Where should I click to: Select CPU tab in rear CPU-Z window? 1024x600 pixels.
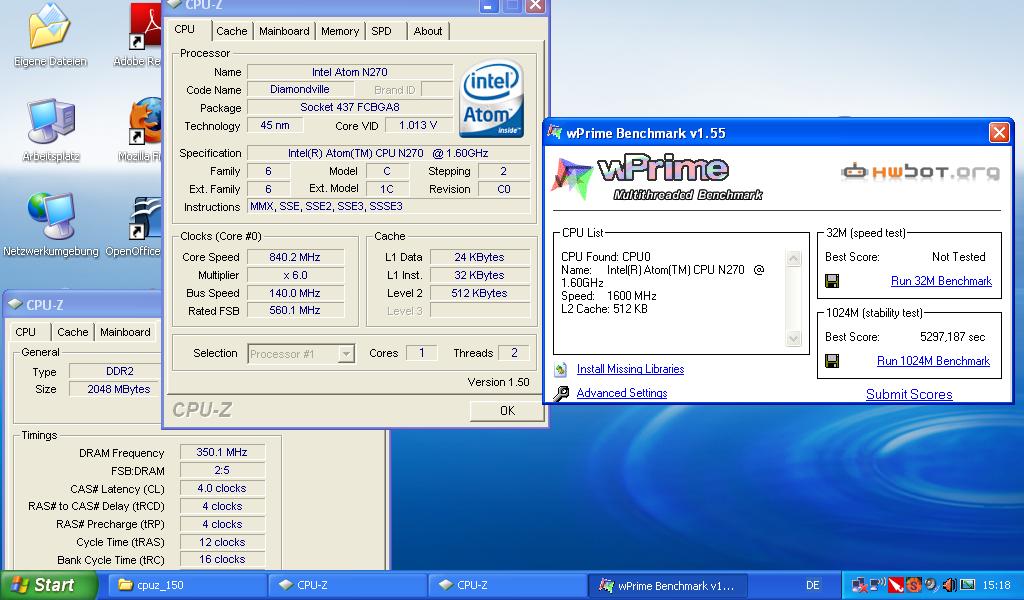pyautogui.click(x=25, y=332)
